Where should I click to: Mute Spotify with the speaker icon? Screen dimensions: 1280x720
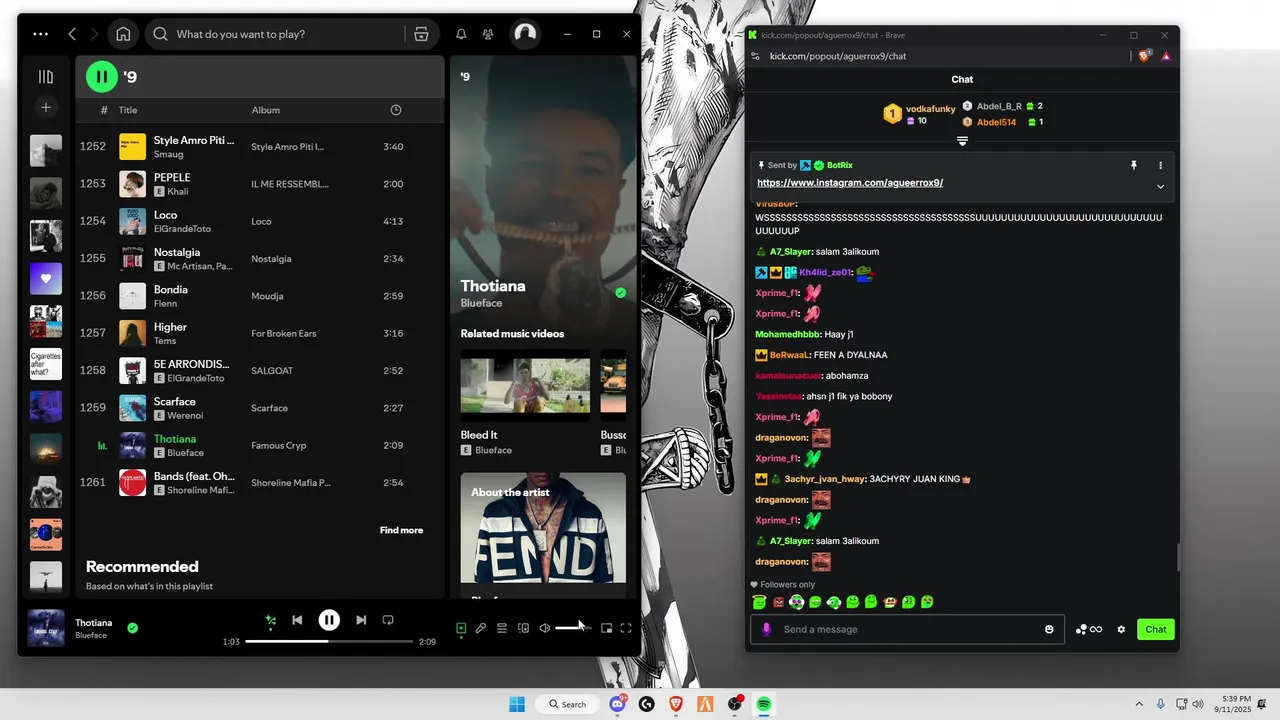tap(544, 628)
